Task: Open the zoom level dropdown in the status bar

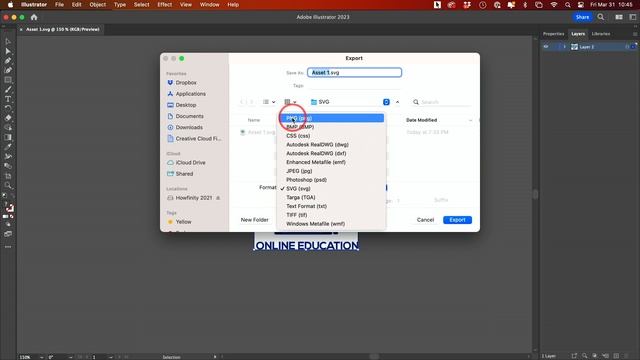Action: point(42,357)
